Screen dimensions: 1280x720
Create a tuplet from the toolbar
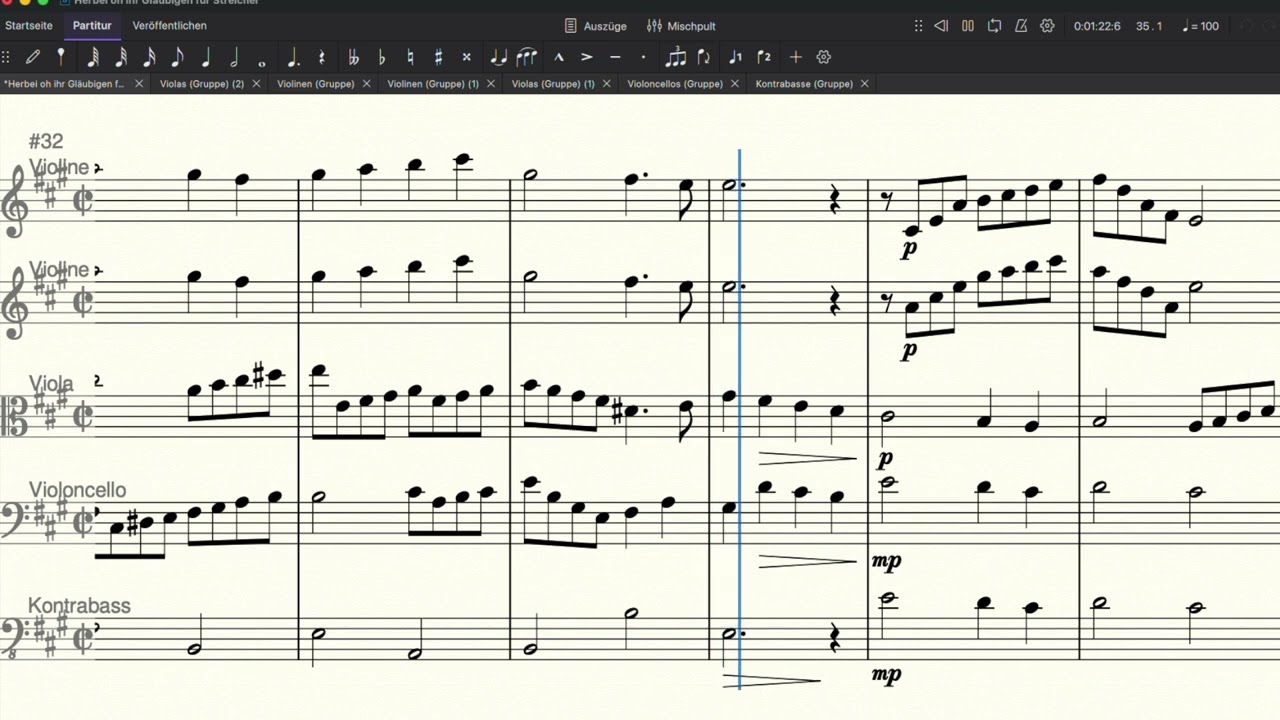(x=676, y=57)
